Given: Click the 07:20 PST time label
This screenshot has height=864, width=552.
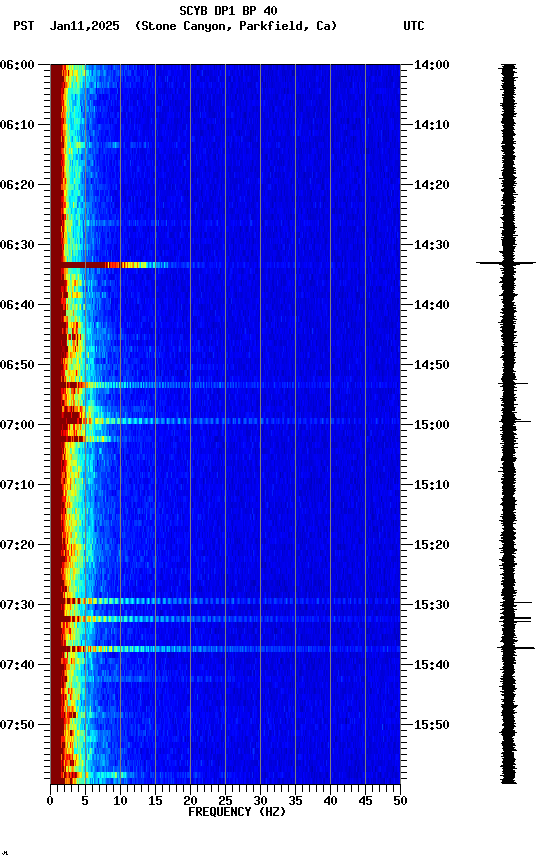Looking at the screenshot, I should point(17,545).
